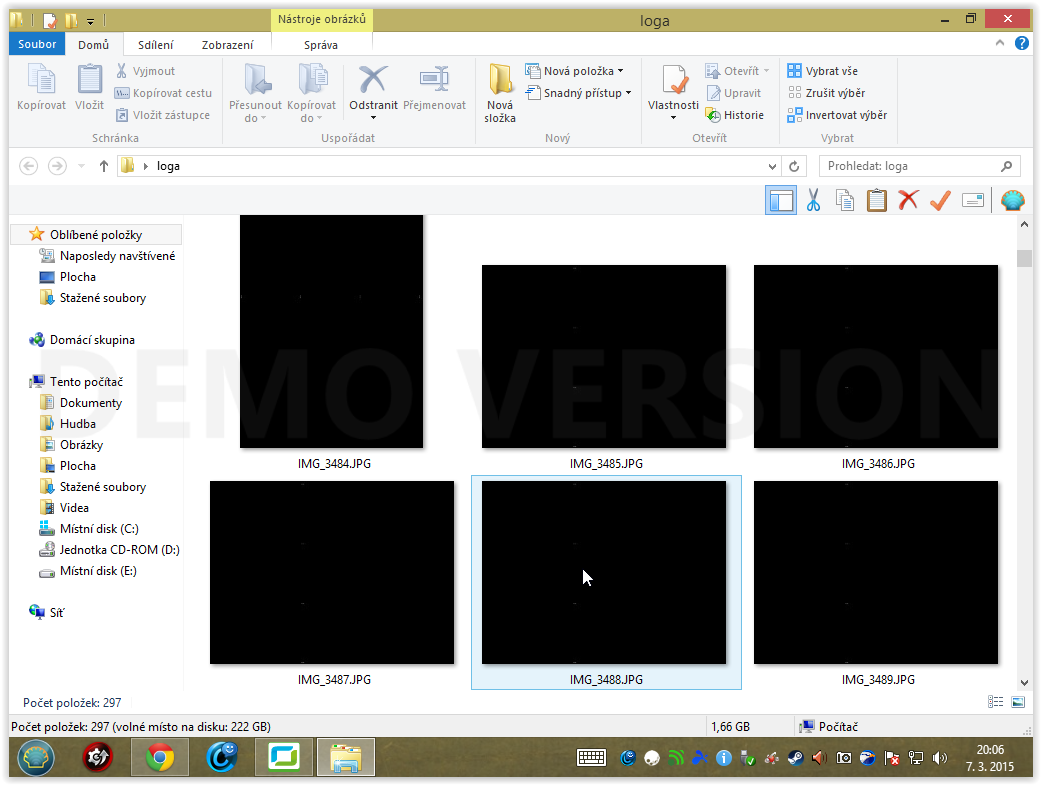Viewport: 1041px width, 785px height.
Task: Click the Vložit clipboard icon
Action: 89,86
